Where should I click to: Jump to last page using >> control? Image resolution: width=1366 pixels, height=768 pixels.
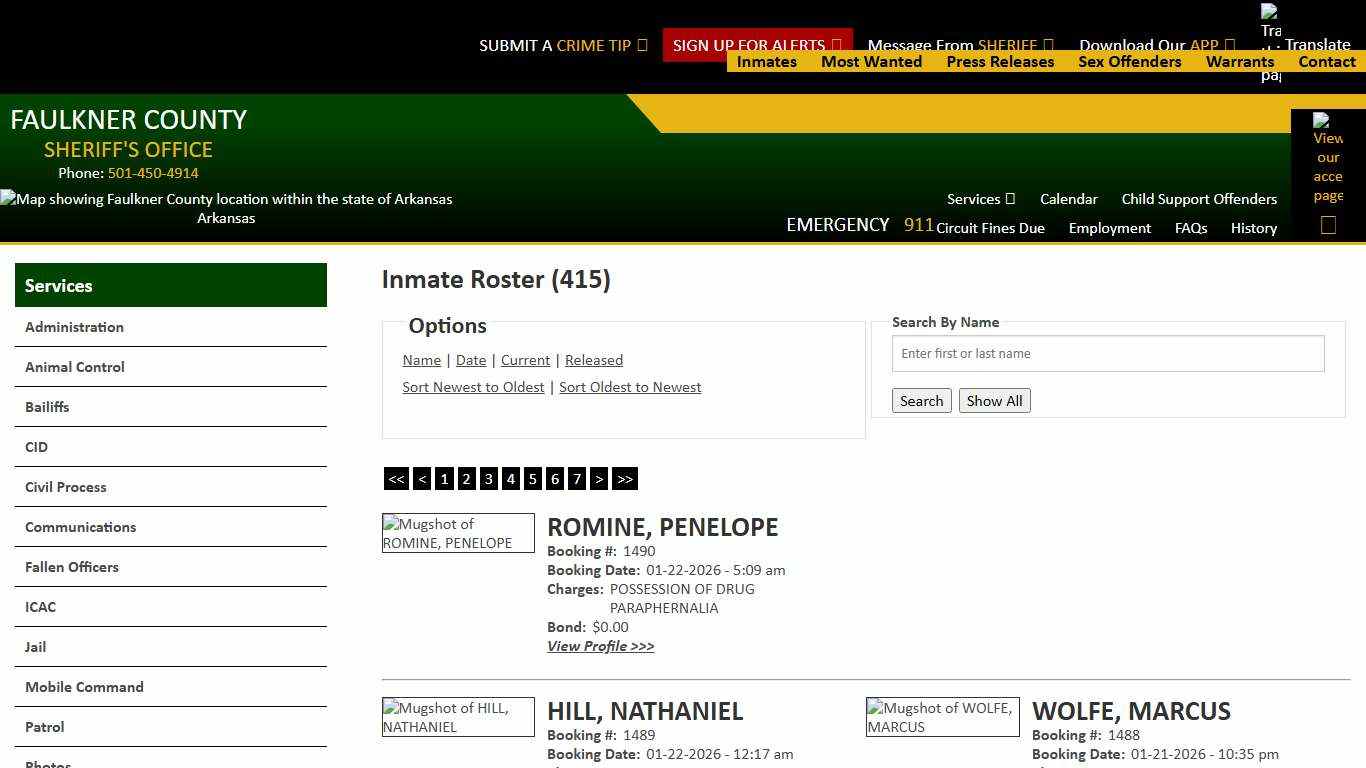(x=625, y=479)
